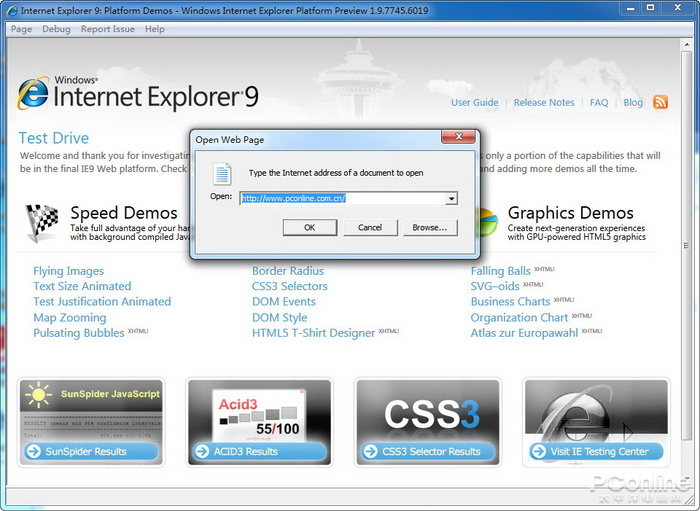Viewport: 700px width, 511px height.
Task: Click the Test Drive heading
Action: [54, 138]
